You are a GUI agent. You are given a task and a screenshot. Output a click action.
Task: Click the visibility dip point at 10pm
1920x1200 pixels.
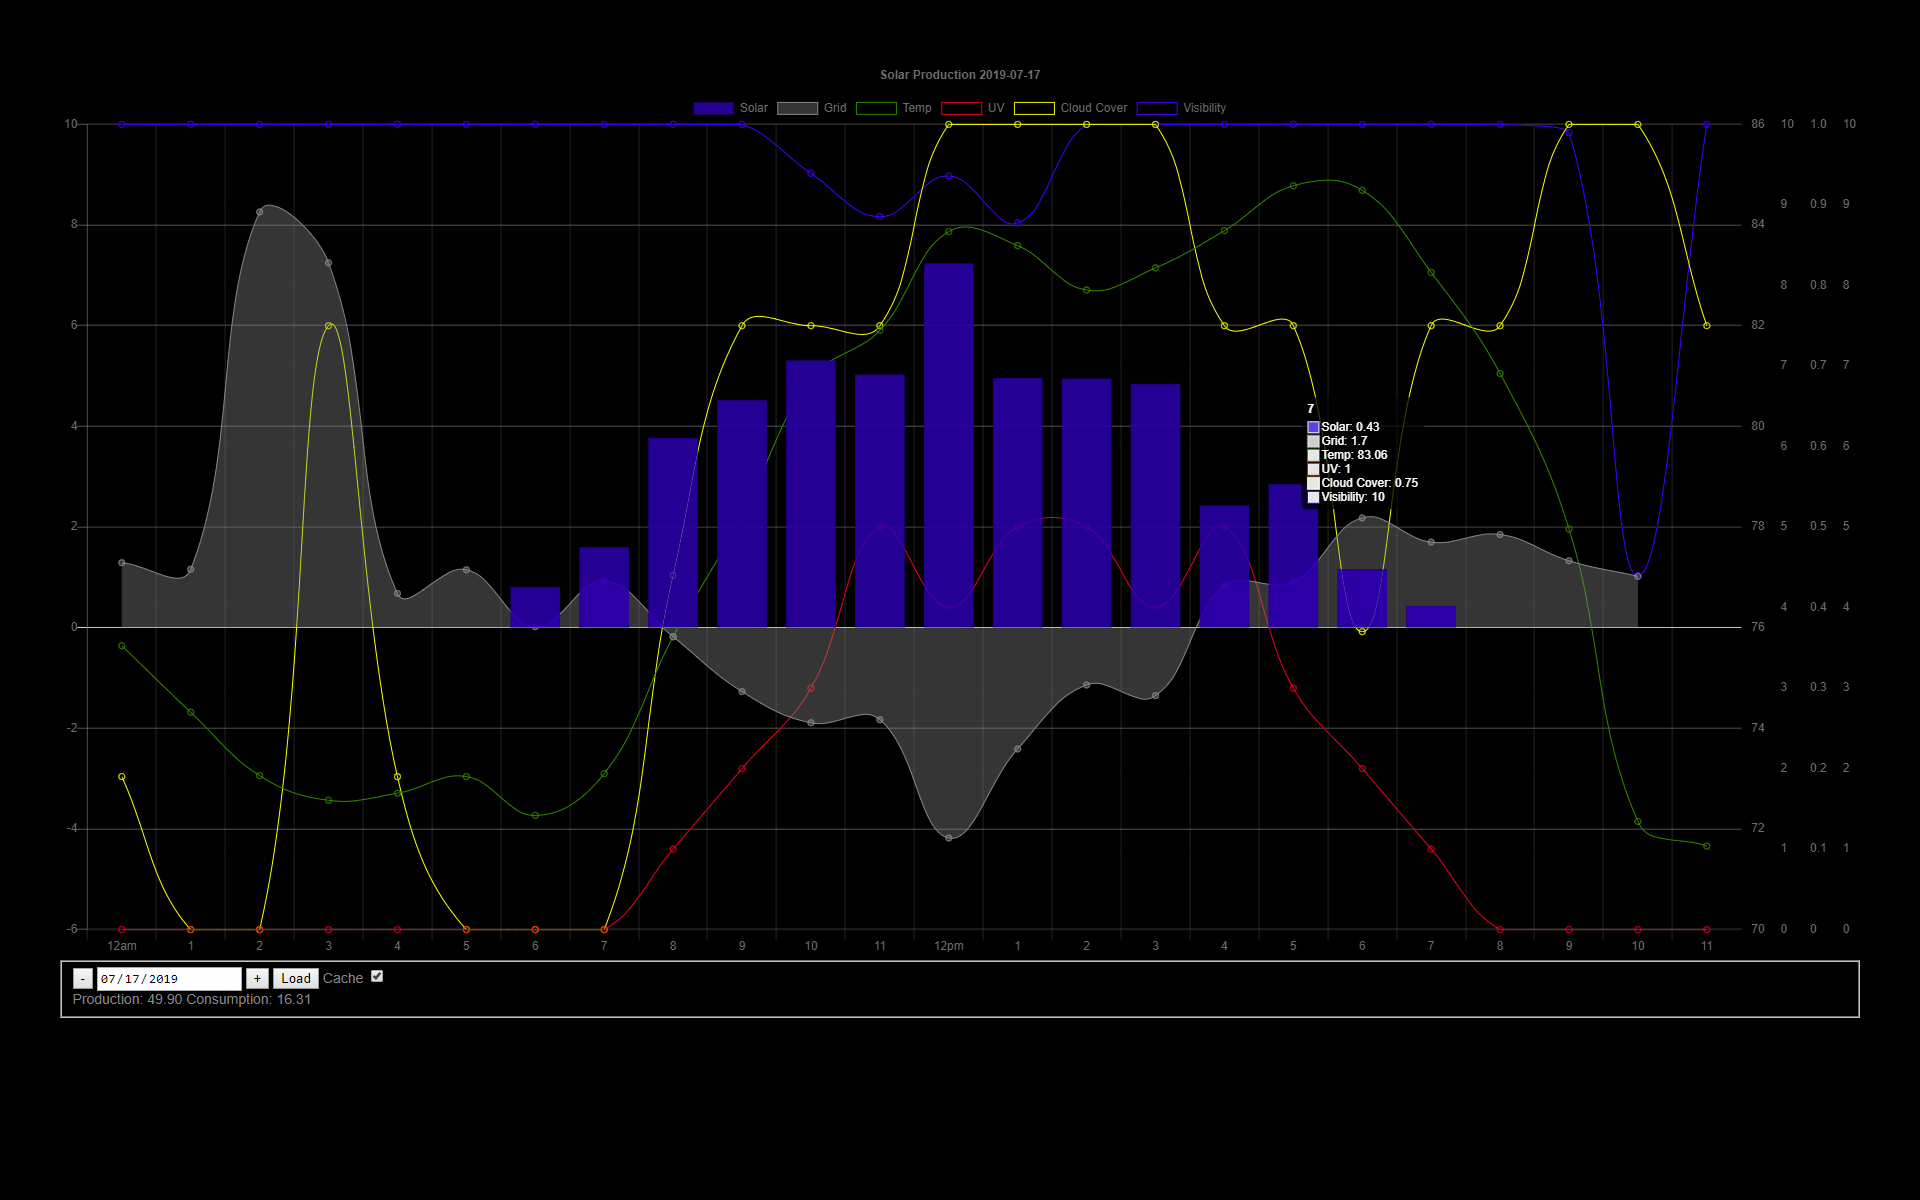pyautogui.click(x=1637, y=576)
